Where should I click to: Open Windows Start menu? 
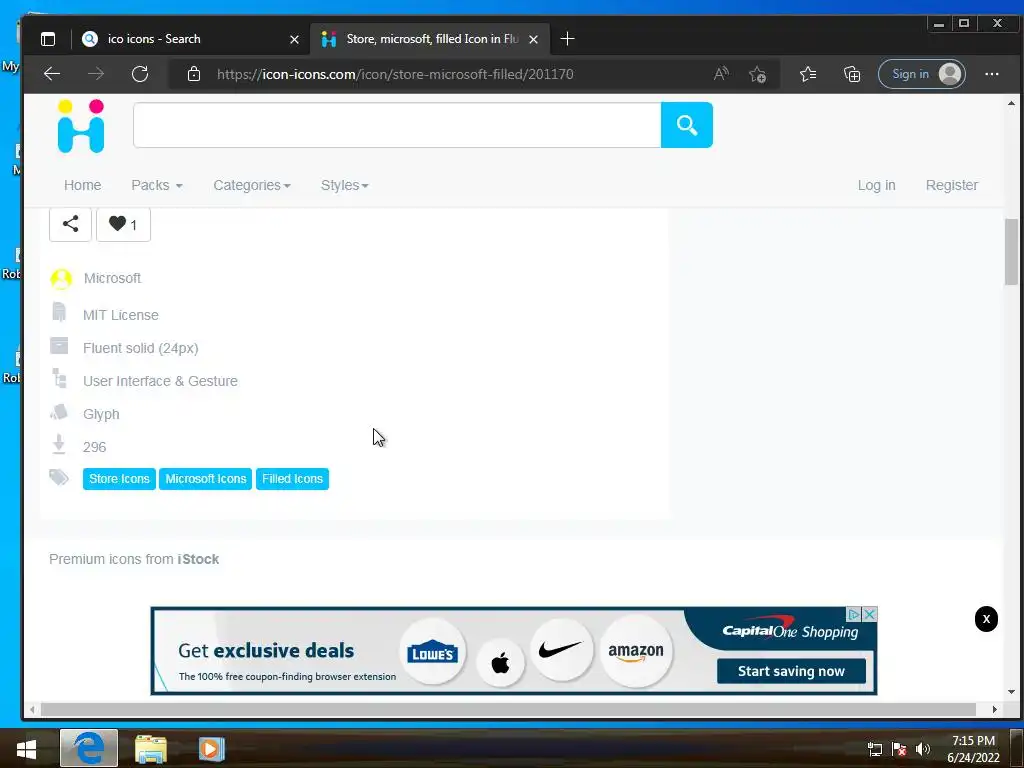27,748
